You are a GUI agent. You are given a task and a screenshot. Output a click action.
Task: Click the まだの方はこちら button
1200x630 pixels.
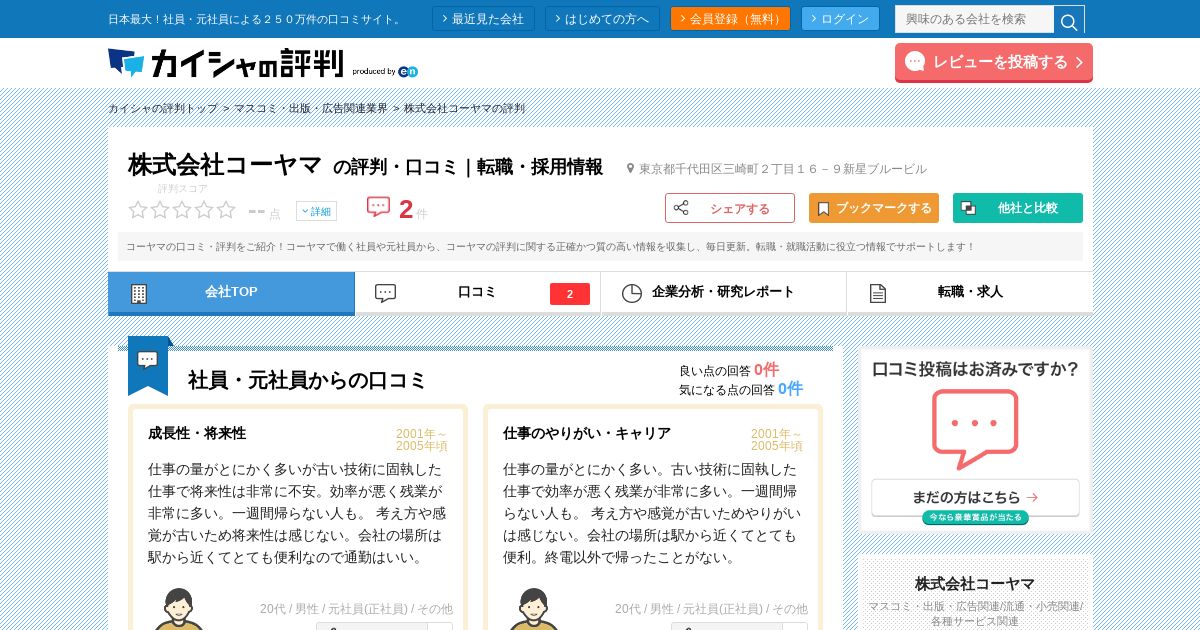(x=975, y=497)
